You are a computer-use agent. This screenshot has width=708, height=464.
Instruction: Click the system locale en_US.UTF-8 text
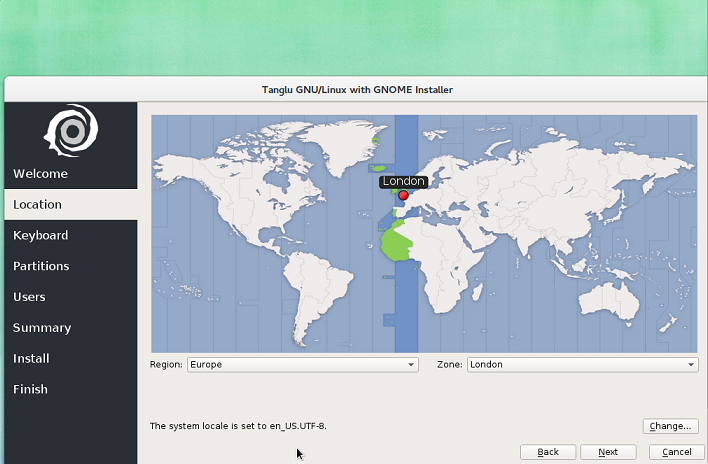coord(238,426)
